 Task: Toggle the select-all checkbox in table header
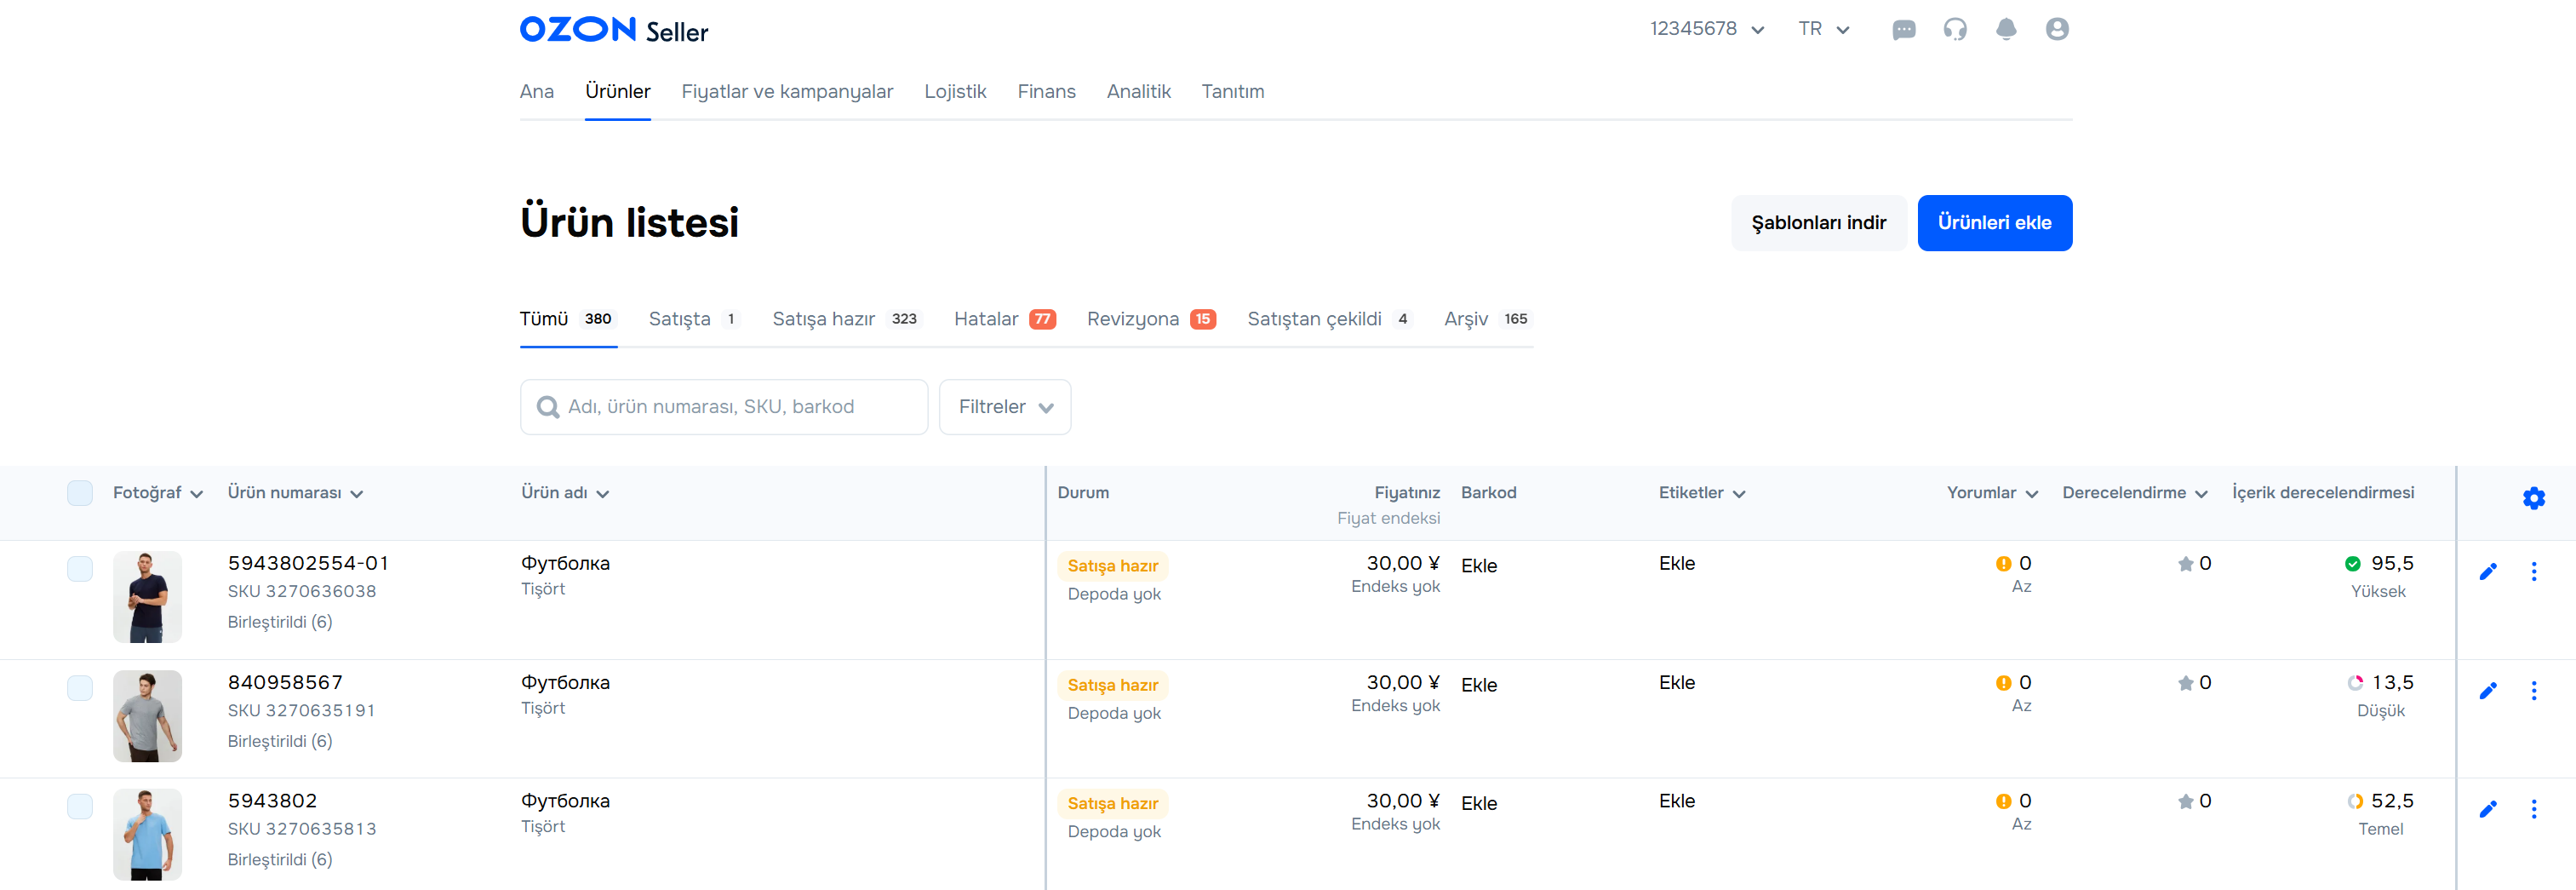coord(80,493)
